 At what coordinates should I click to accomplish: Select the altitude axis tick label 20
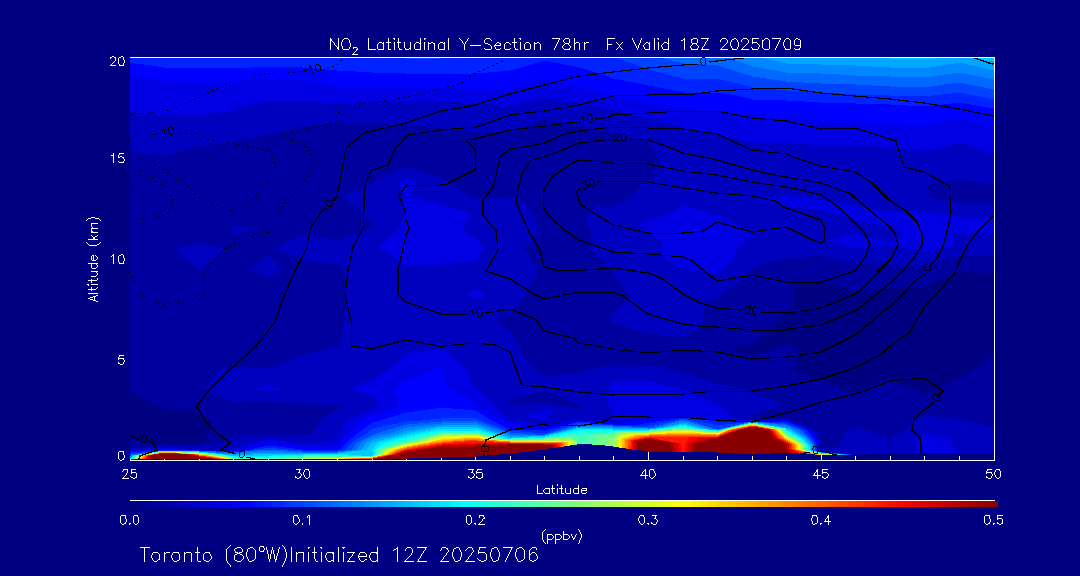click(x=117, y=60)
